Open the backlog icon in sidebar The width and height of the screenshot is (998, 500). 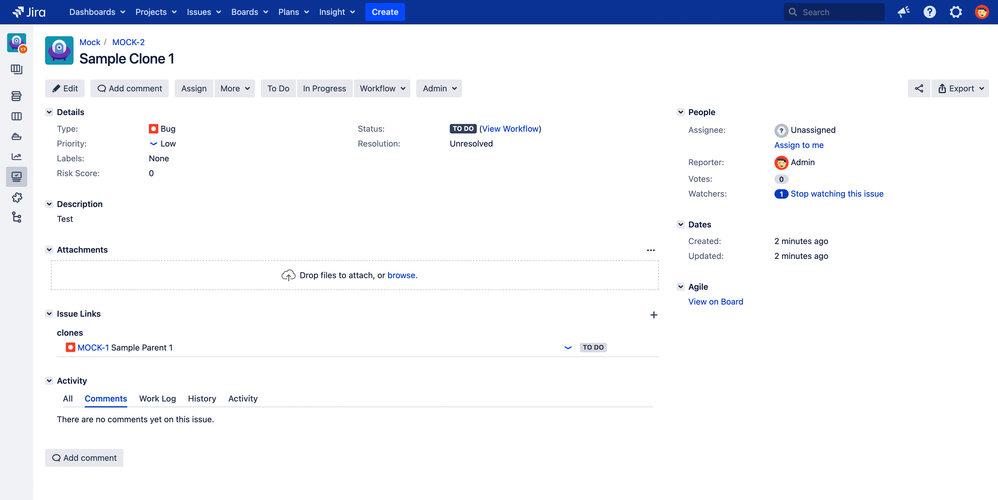(x=17, y=96)
